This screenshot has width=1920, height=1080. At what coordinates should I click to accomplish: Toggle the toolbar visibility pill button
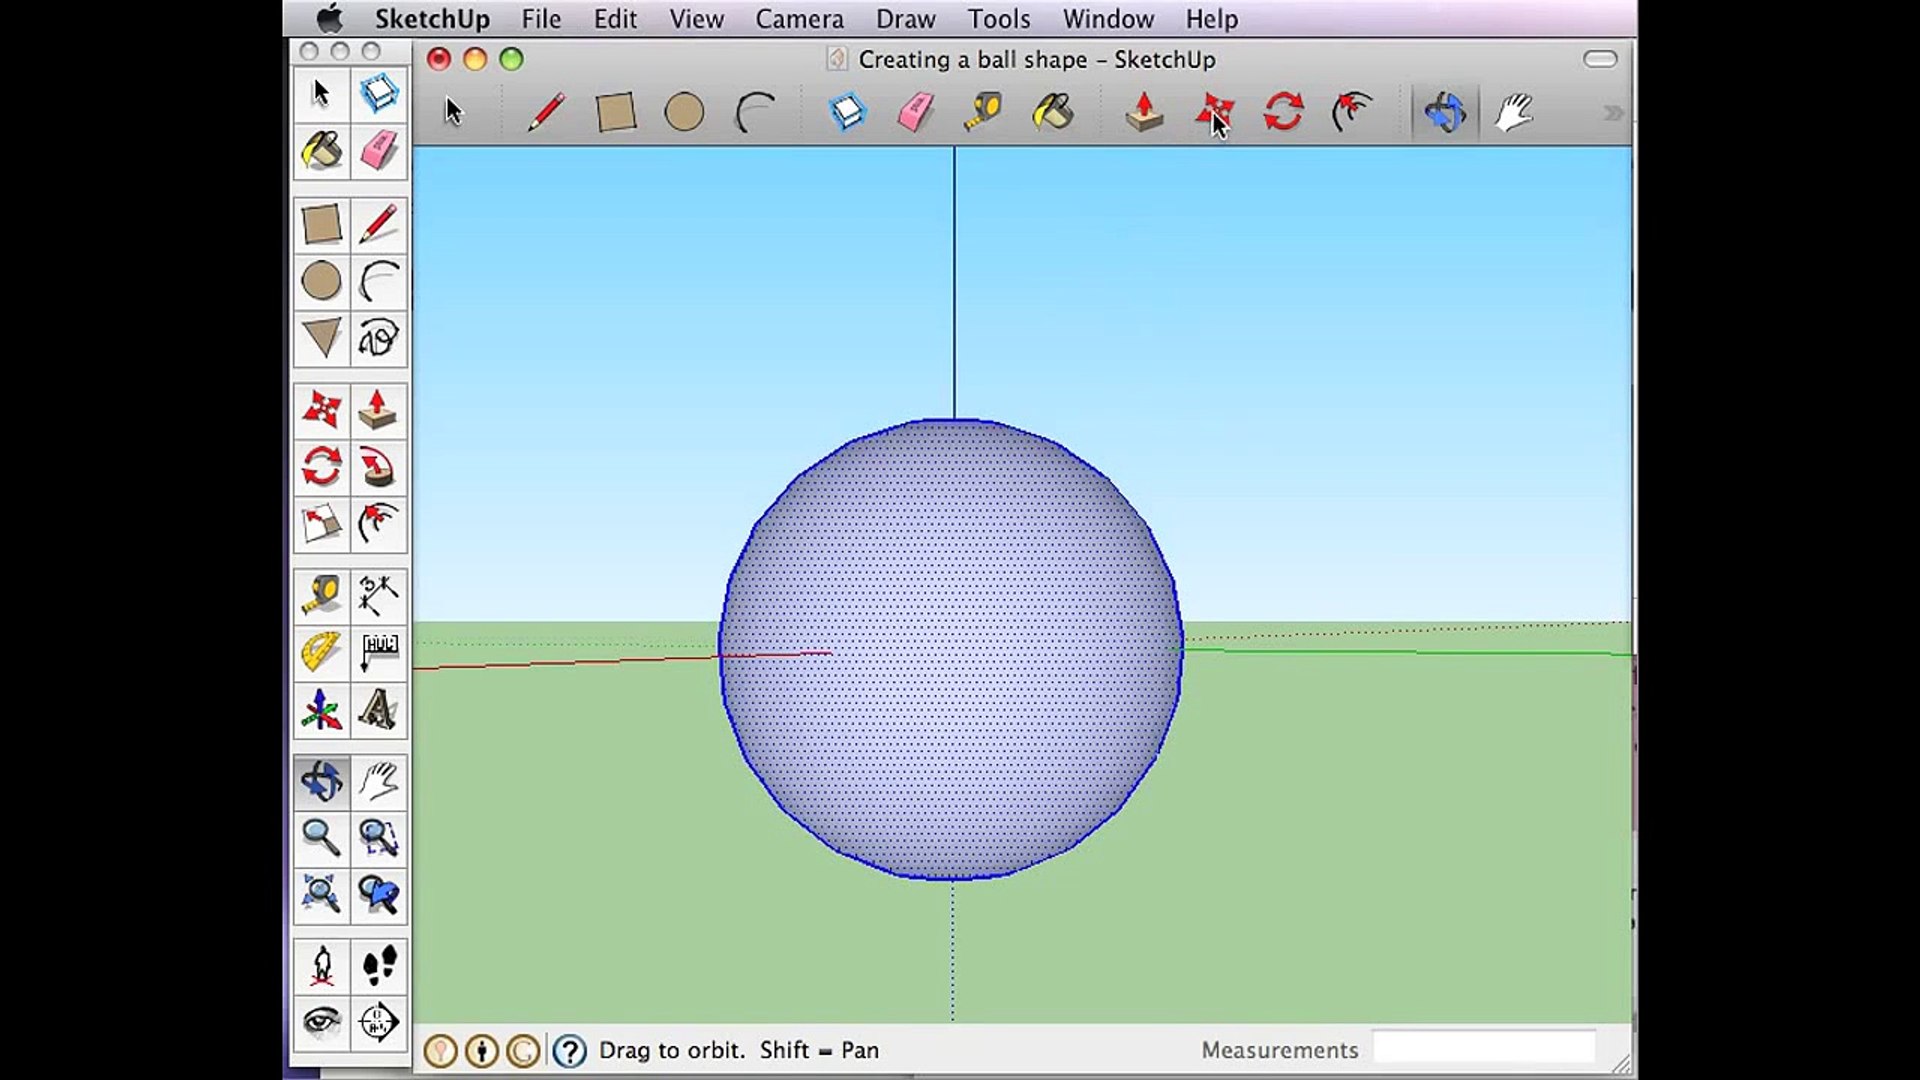[x=1599, y=59]
